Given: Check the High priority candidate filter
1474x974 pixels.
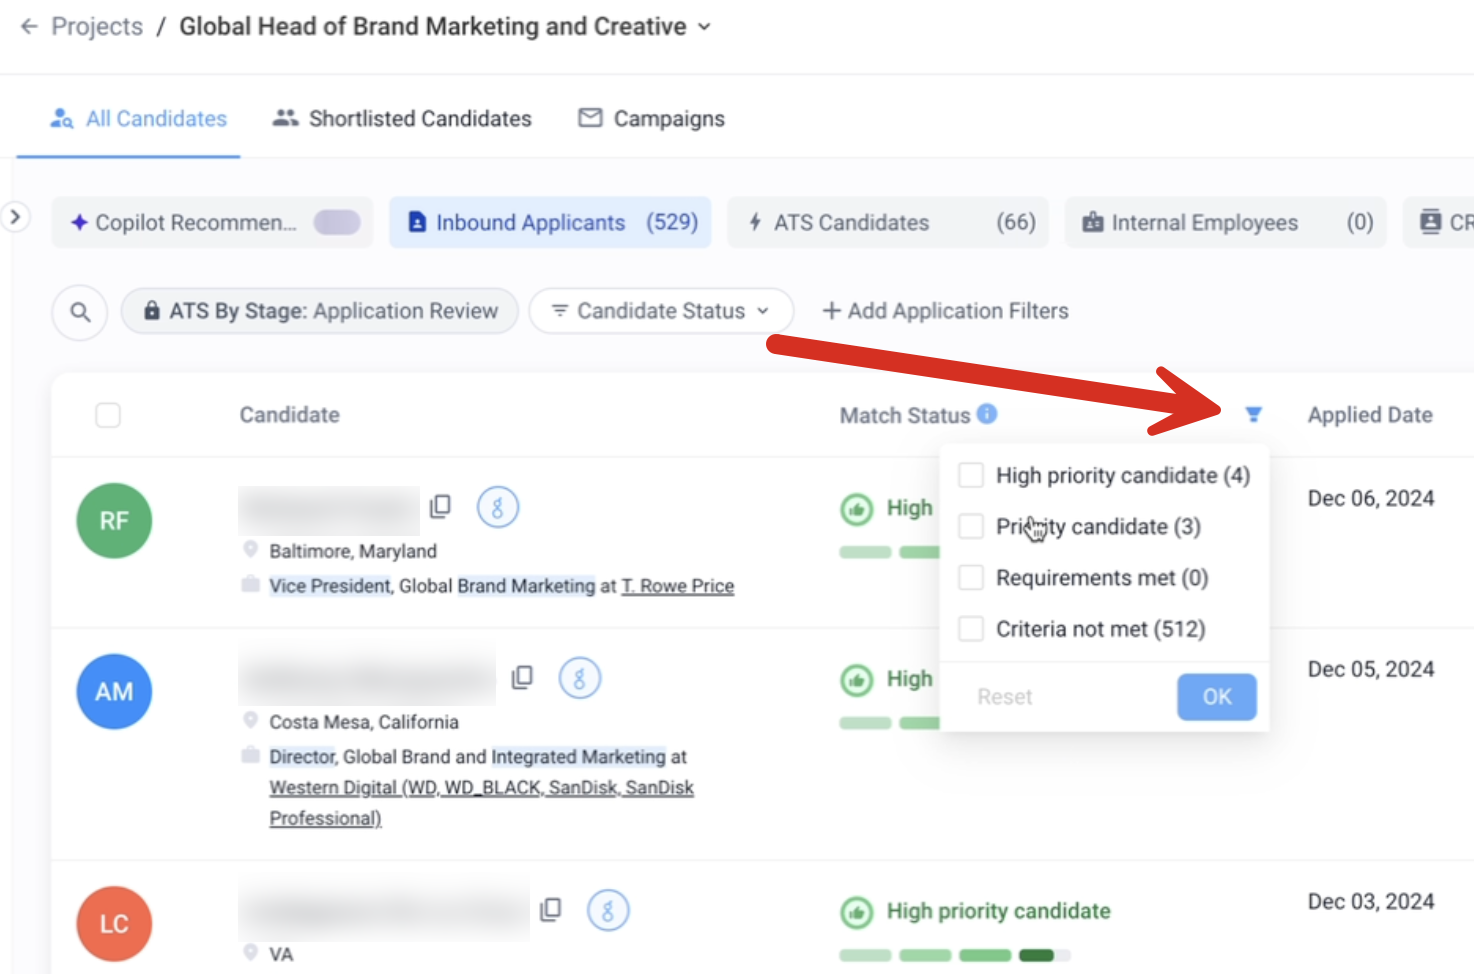Looking at the screenshot, I should point(971,475).
